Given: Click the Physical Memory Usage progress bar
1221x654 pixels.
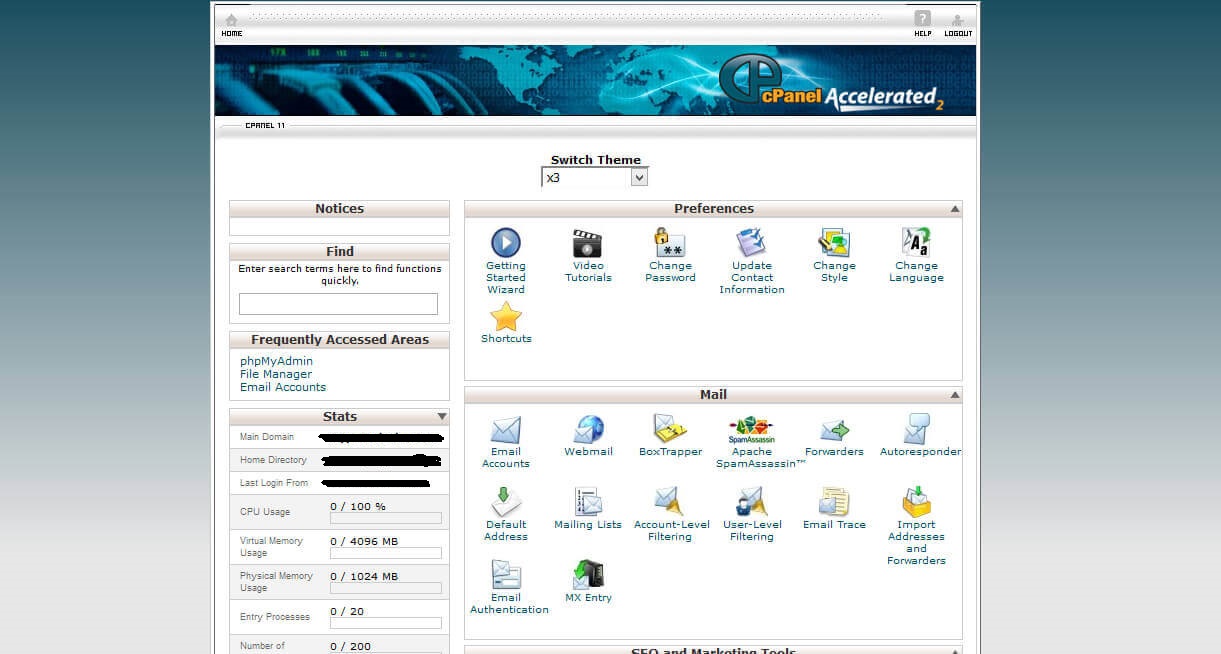Looking at the screenshot, I should pyautogui.click(x=386, y=588).
